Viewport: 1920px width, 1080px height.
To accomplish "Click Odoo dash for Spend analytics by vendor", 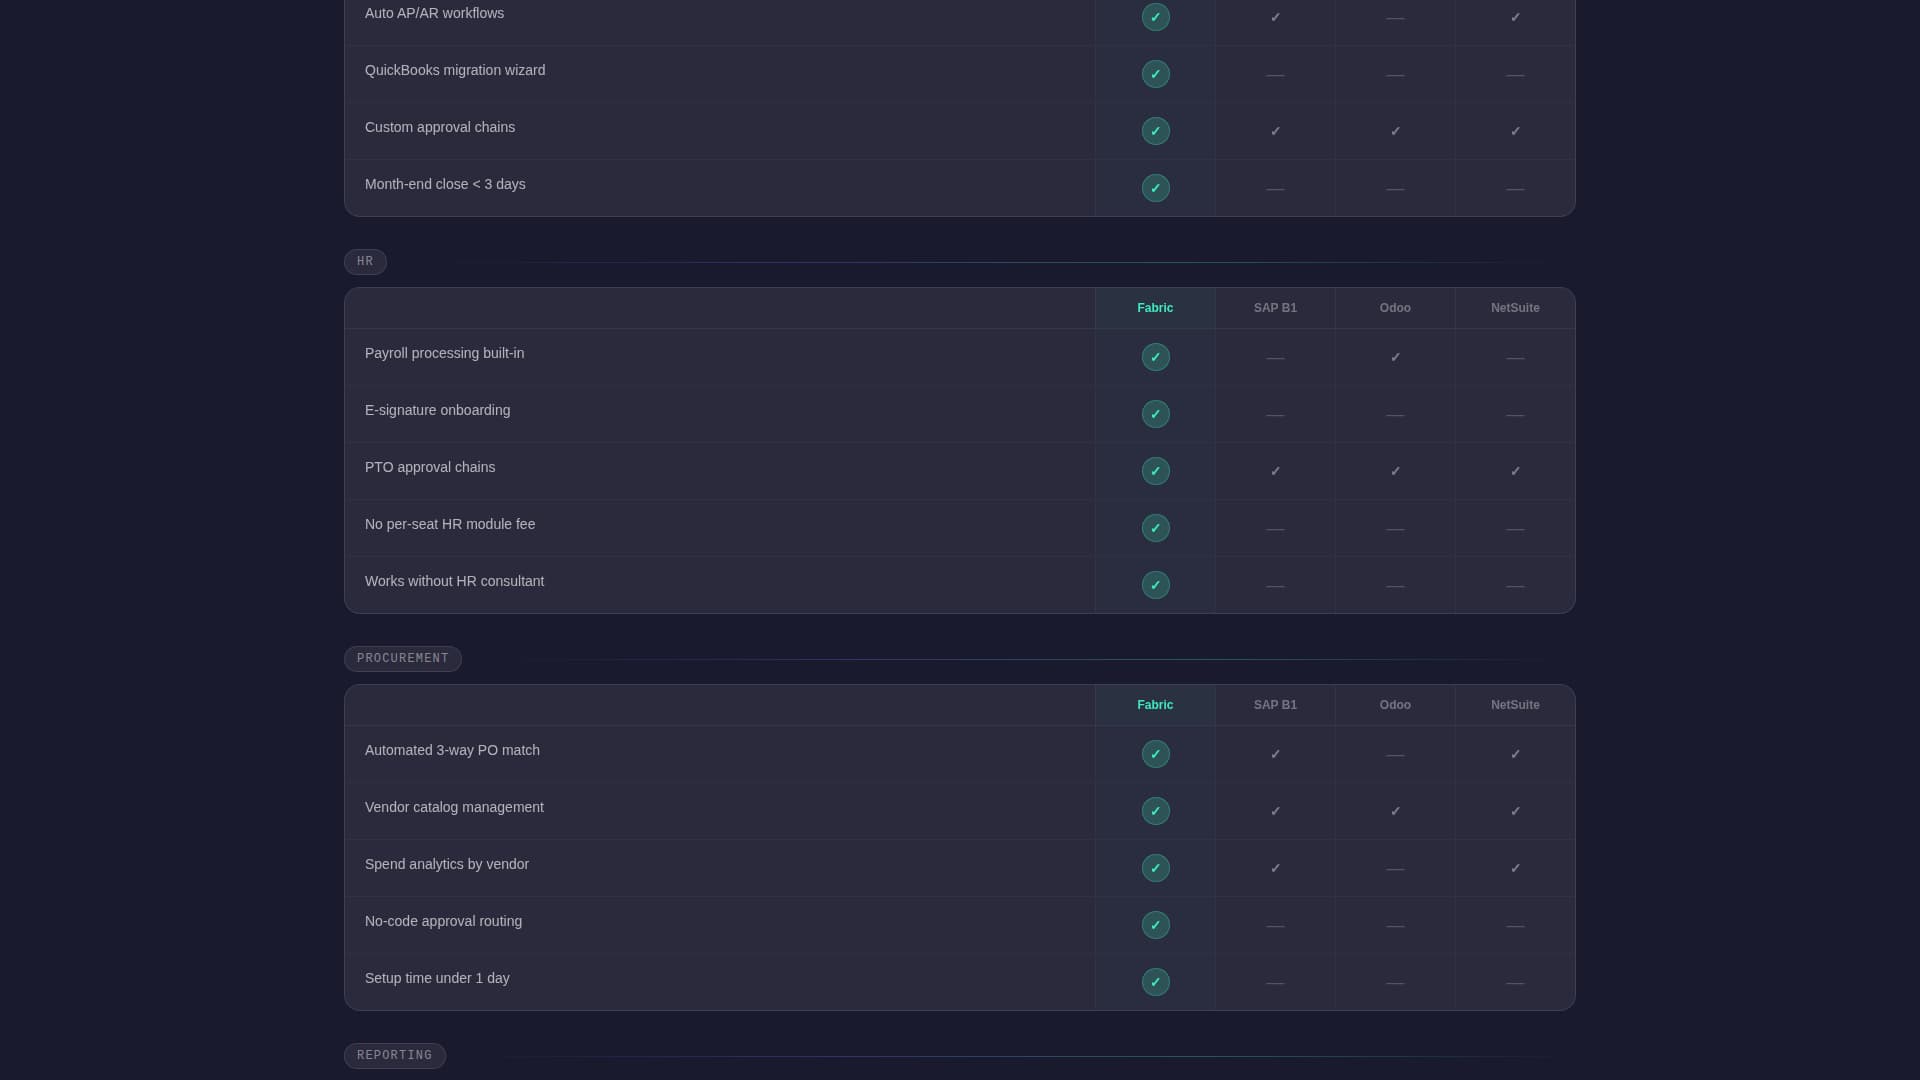I will (x=1395, y=869).
